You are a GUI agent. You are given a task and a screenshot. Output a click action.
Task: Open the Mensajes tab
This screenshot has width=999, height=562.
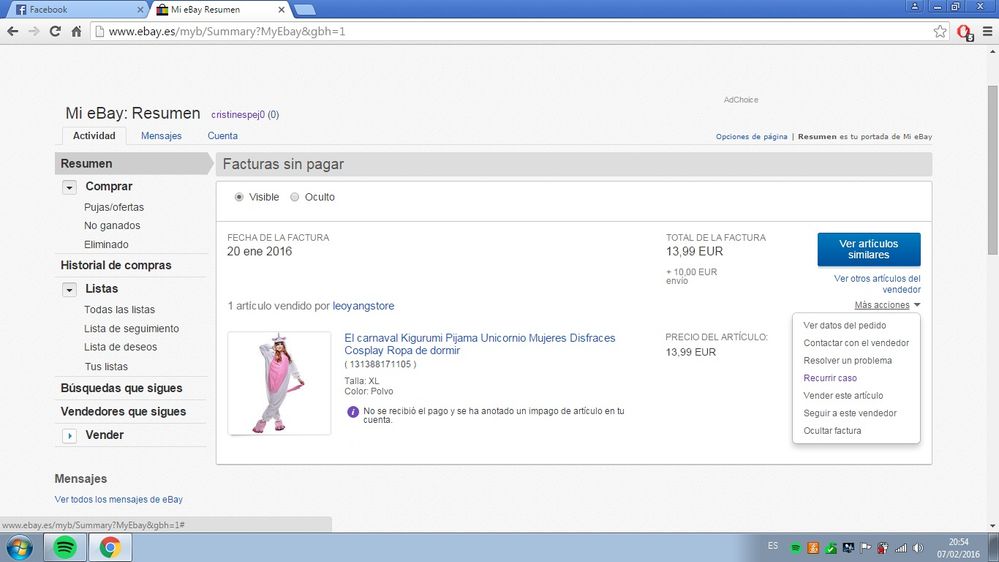point(161,136)
